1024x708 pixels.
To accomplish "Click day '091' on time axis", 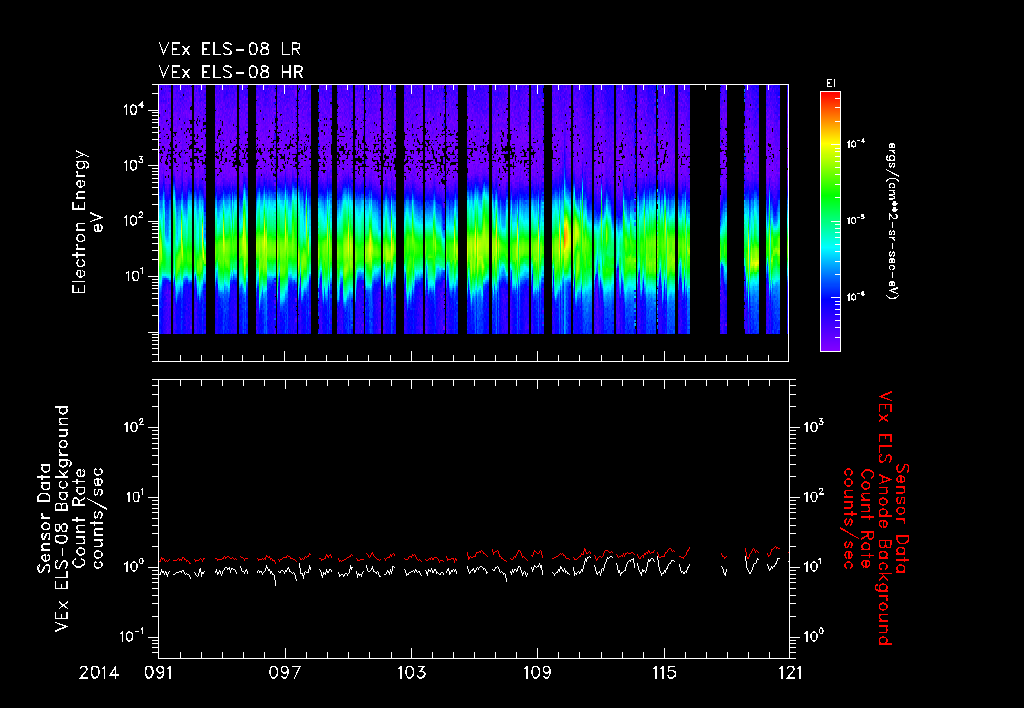I will [159, 673].
